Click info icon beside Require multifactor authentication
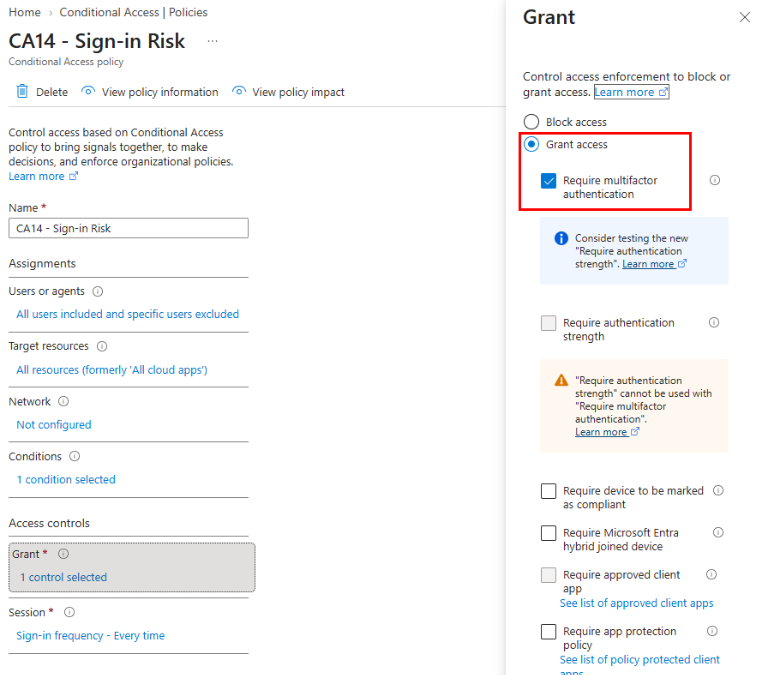The image size is (759, 675). point(714,180)
